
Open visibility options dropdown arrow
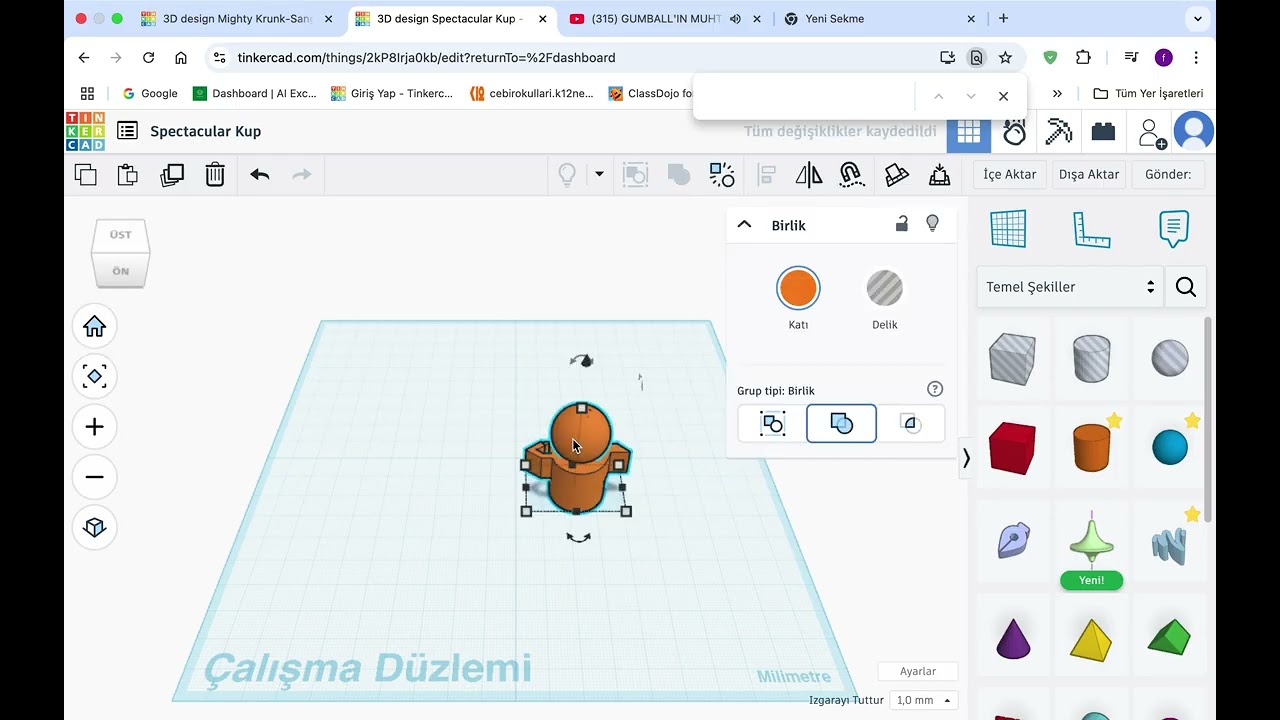(x=599, y=174)
